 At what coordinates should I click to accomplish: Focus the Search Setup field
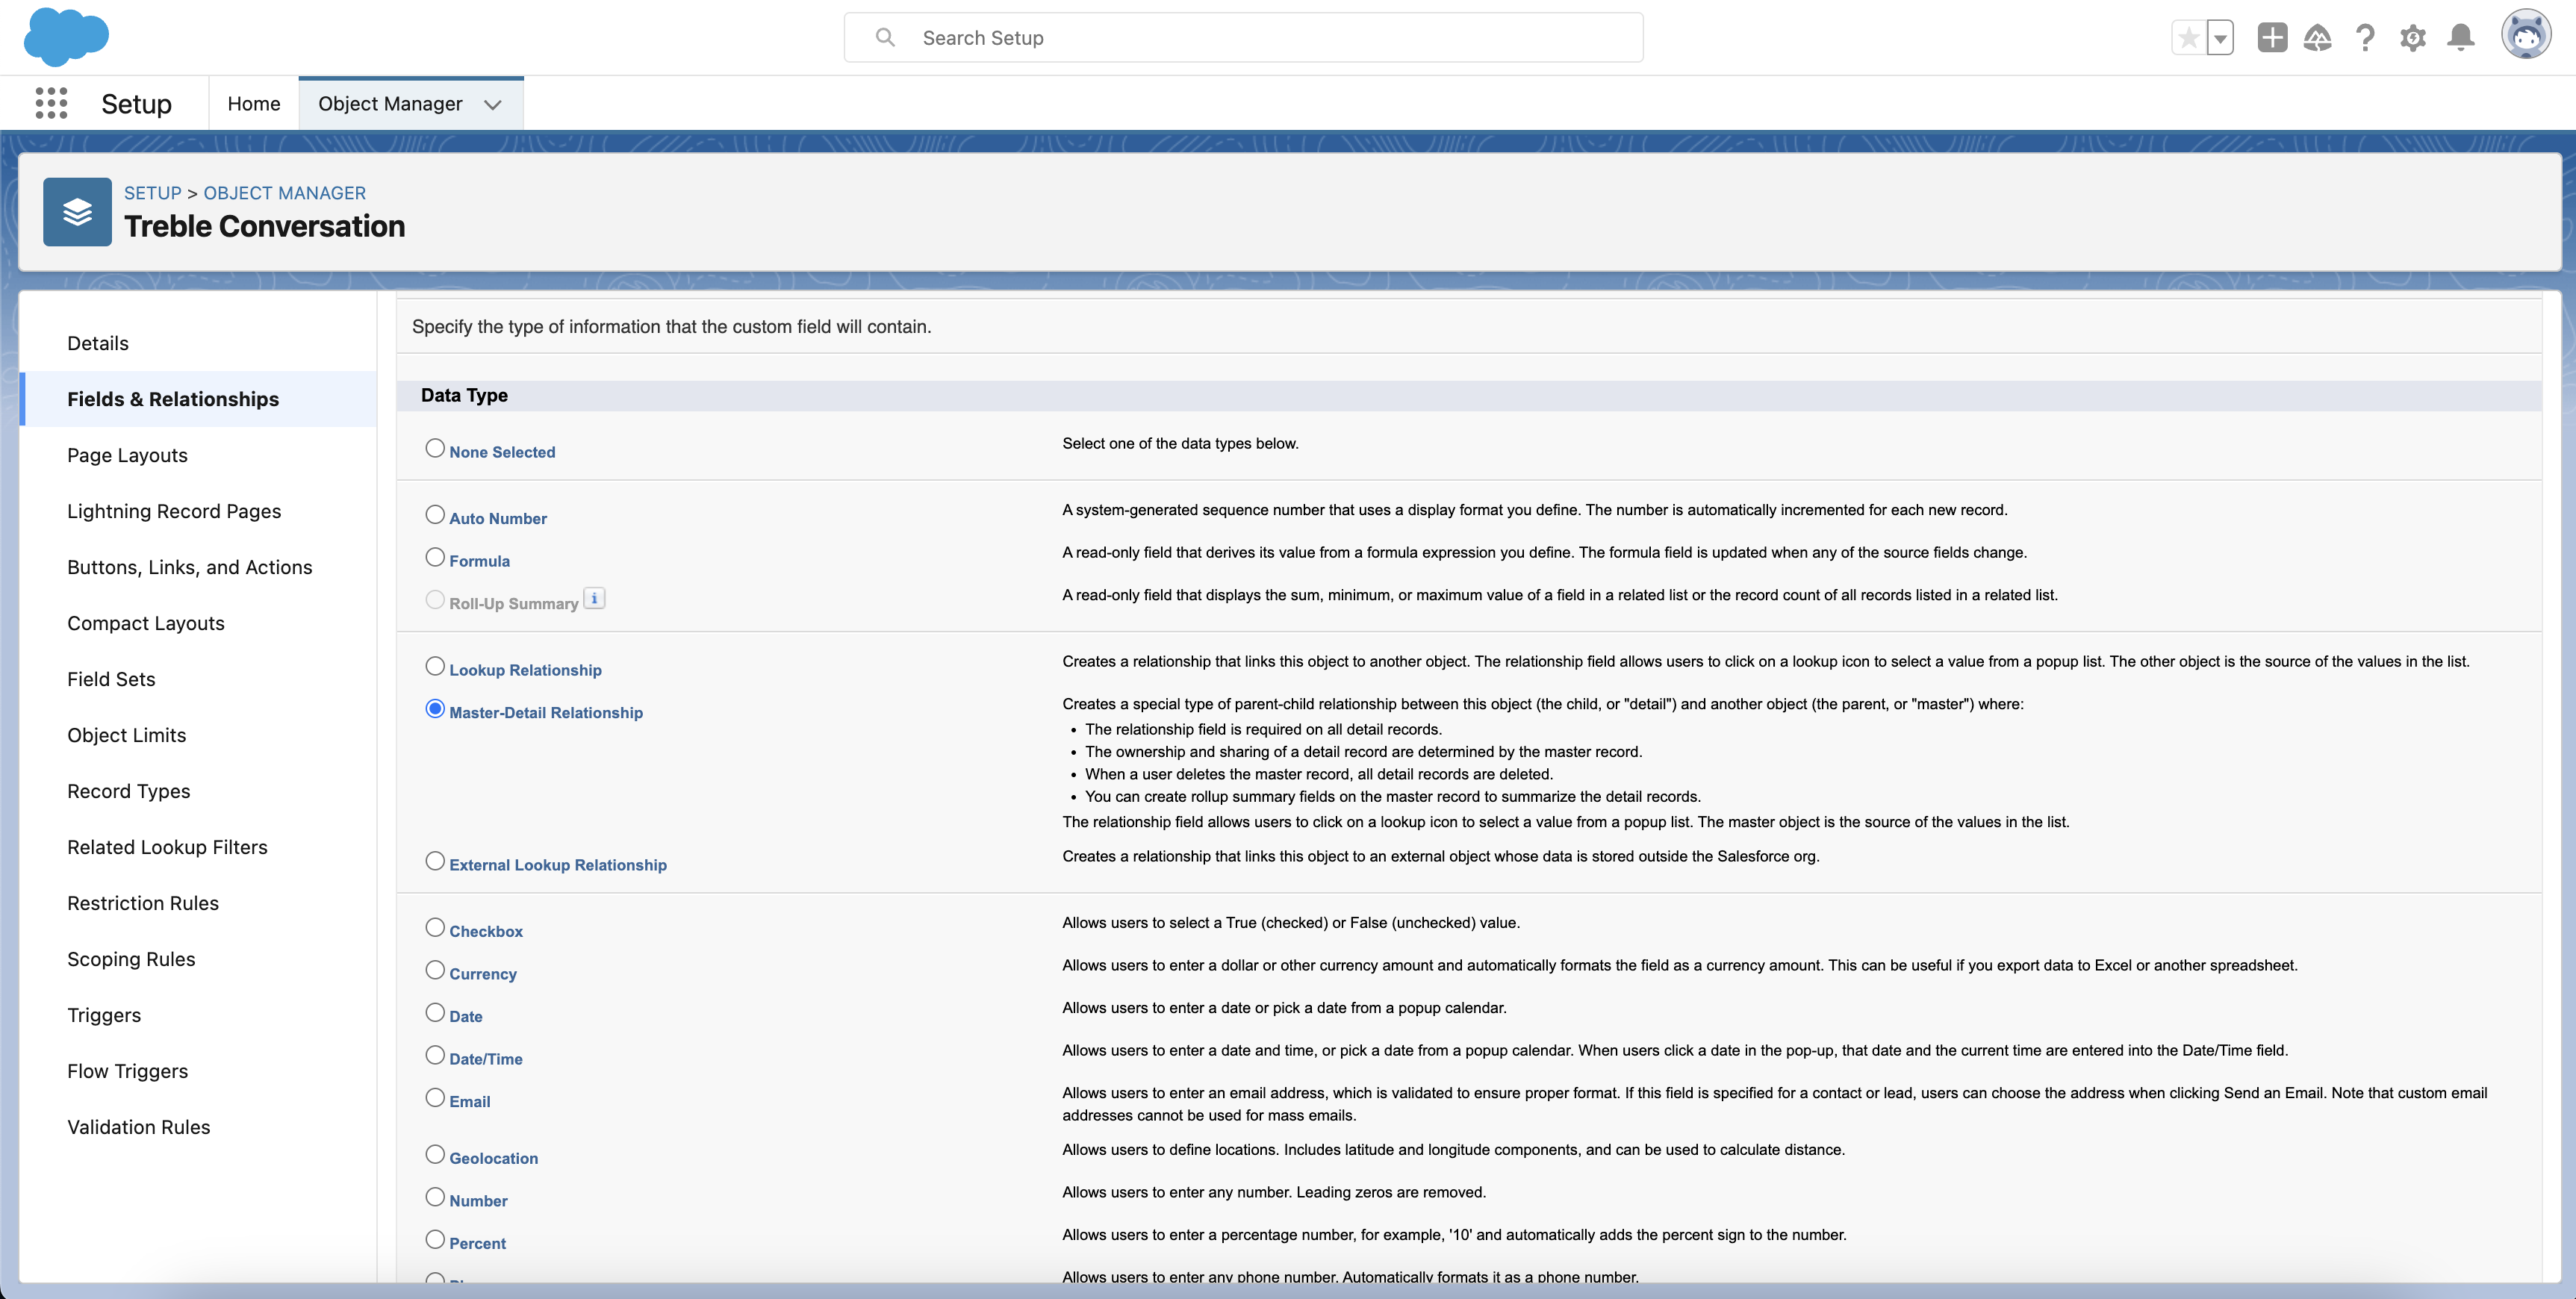pos(1243,38)
